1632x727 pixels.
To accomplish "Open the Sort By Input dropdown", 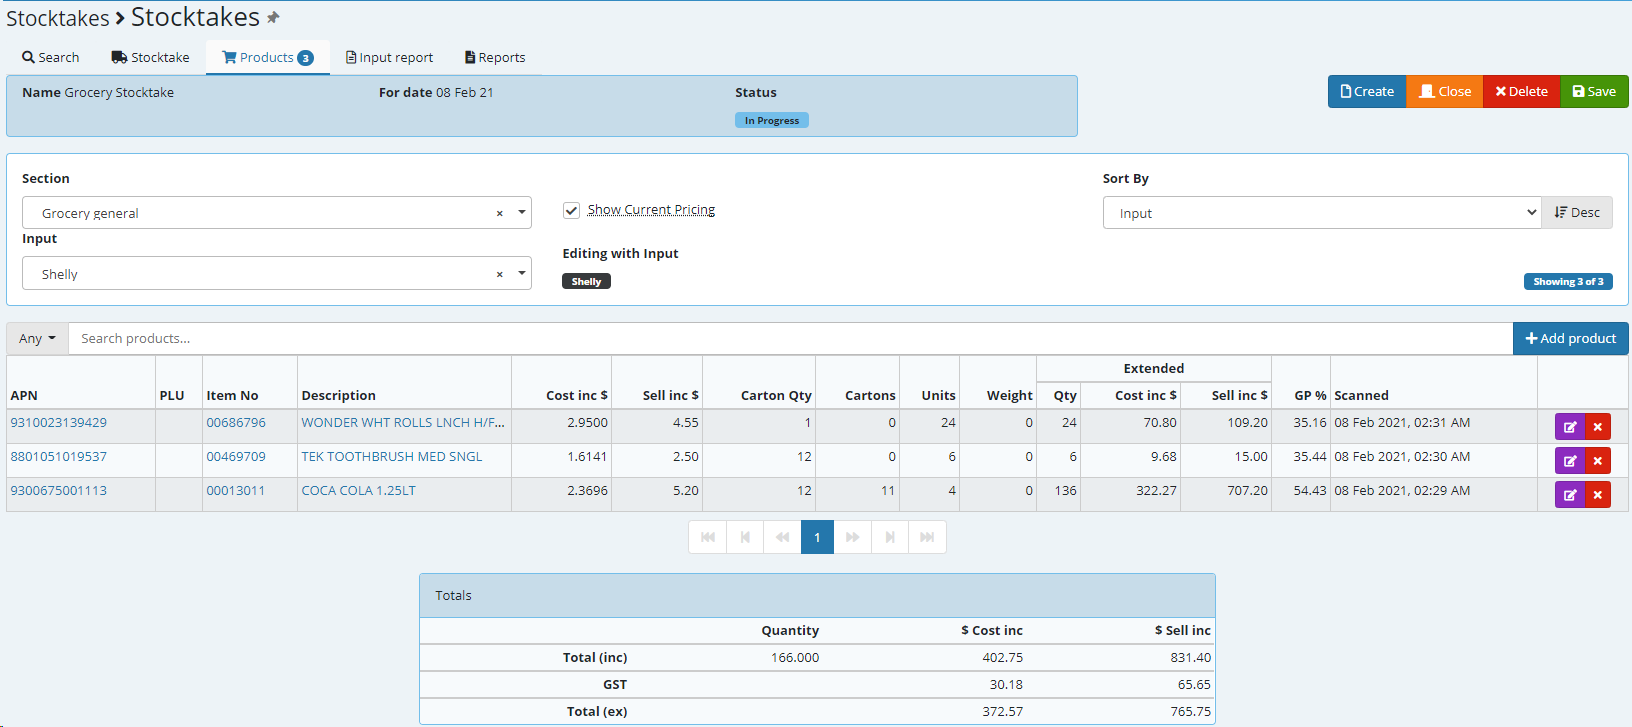I will click(x=1322, y=212).
